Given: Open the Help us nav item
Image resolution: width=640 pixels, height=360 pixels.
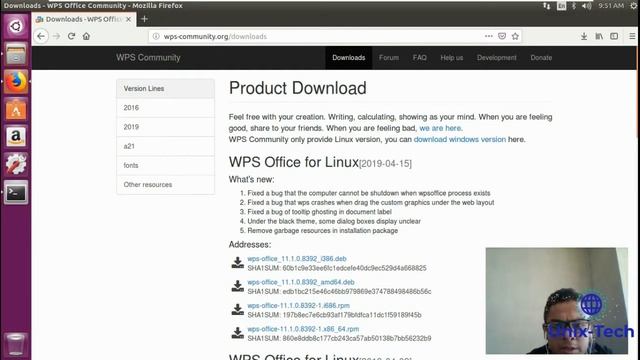Looking at the screenshot, I should point(451,58).
